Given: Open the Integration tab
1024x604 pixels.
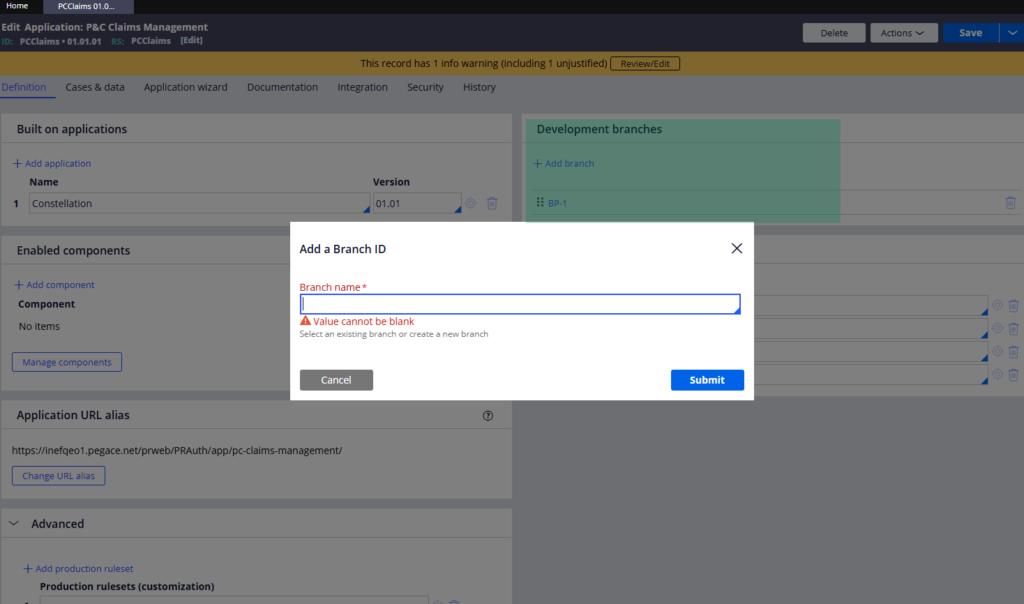Looking at the screenshot, I should pyautogui.click(x=362, y=87).
